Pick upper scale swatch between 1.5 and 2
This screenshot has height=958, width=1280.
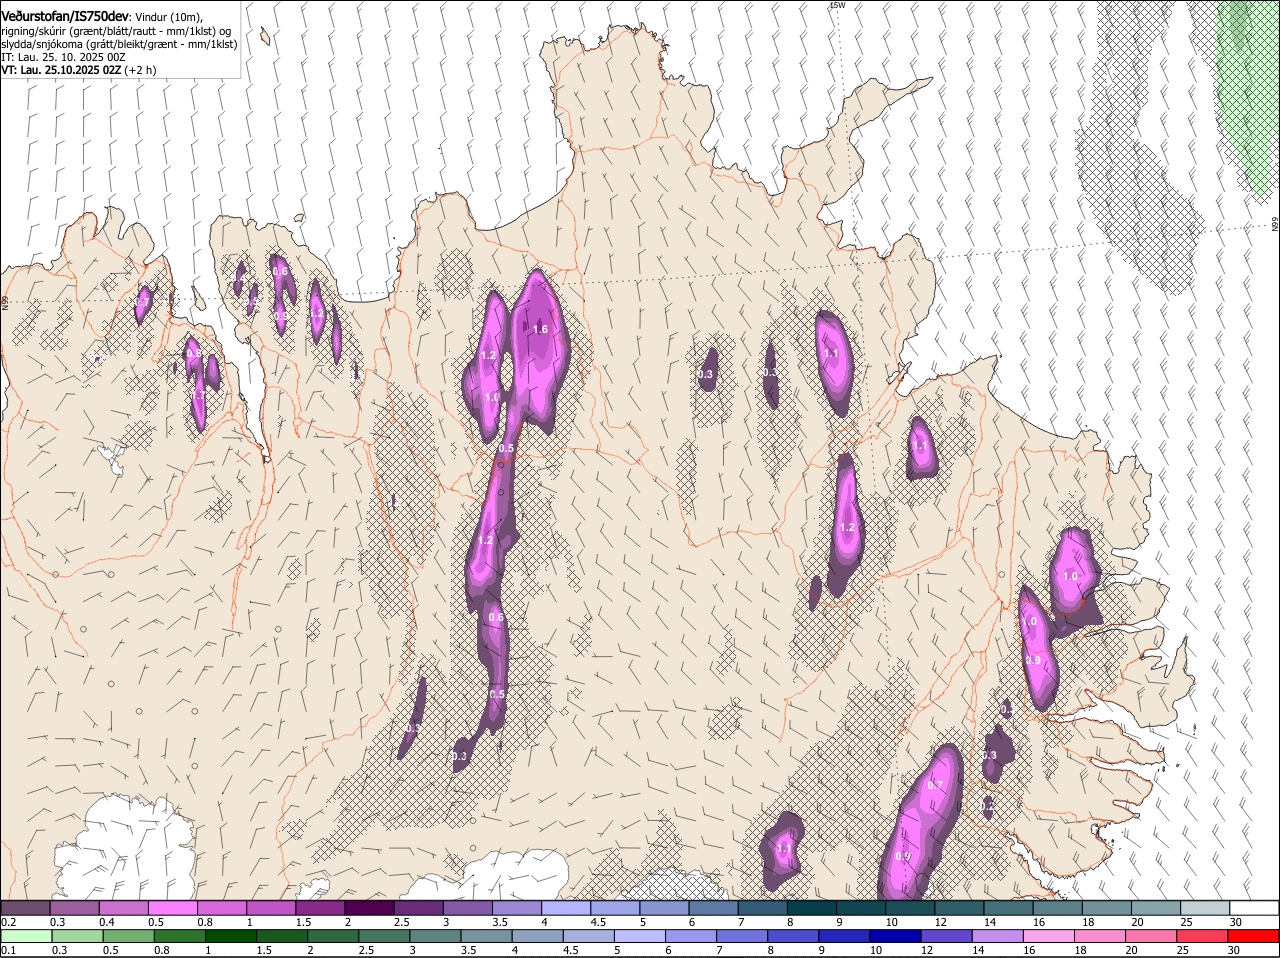(x=319, y=907)
